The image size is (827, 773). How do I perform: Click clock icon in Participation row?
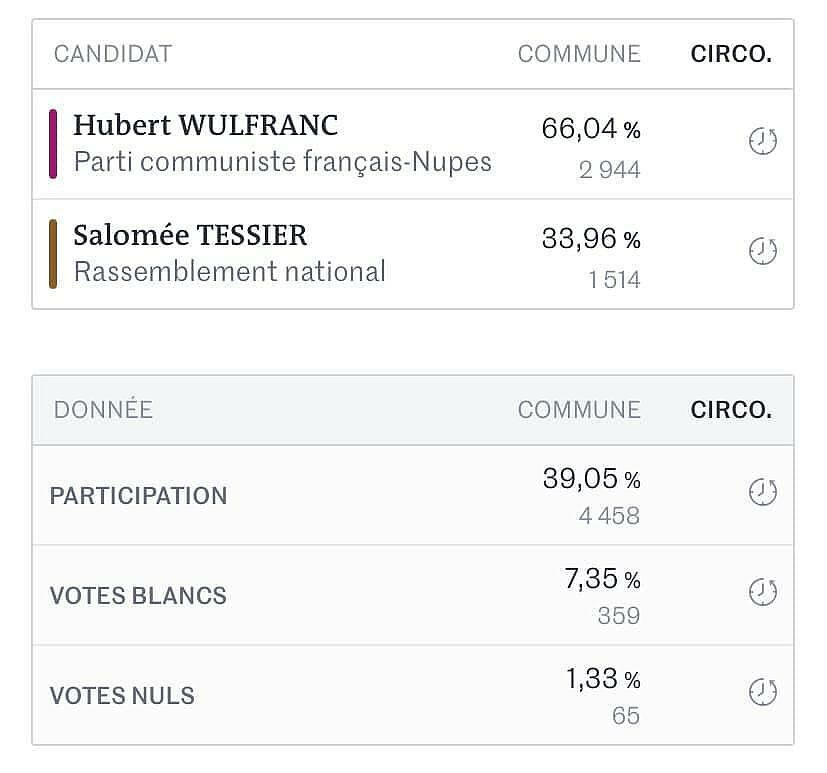pyautogui.click(x=763, y=492)
